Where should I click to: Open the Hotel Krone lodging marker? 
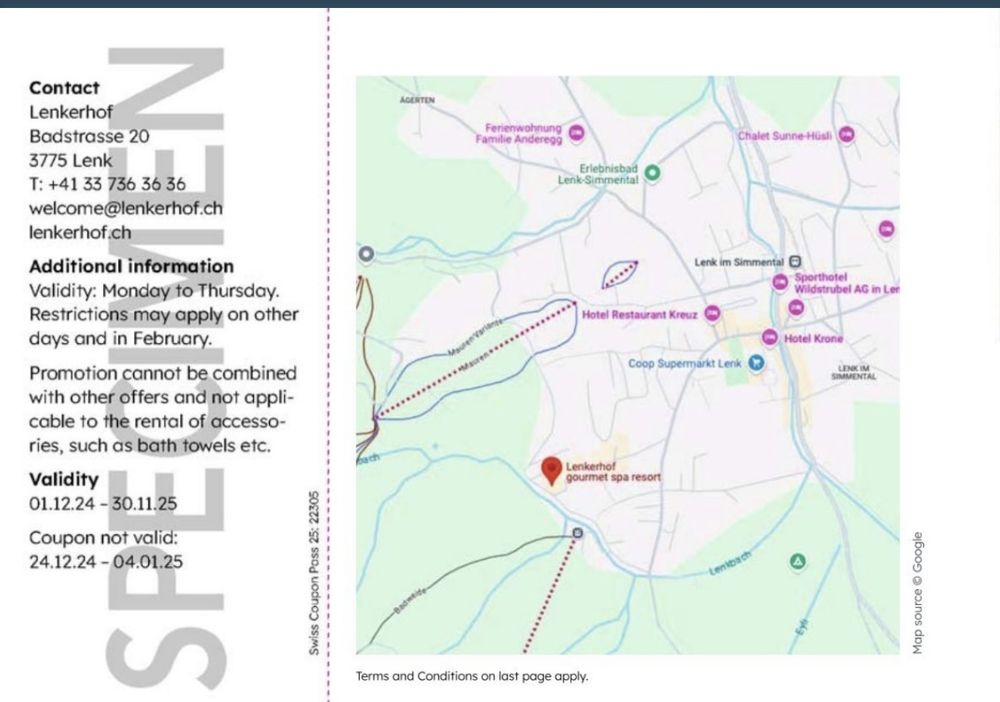coord(770,338)
